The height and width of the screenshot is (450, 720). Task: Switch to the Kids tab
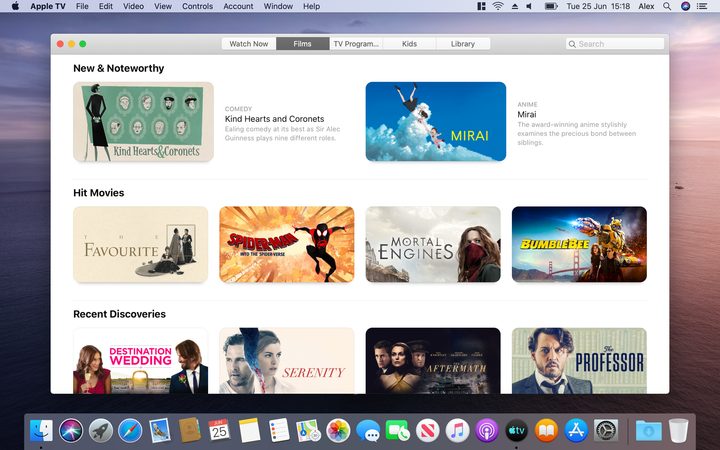pos(409,44)
